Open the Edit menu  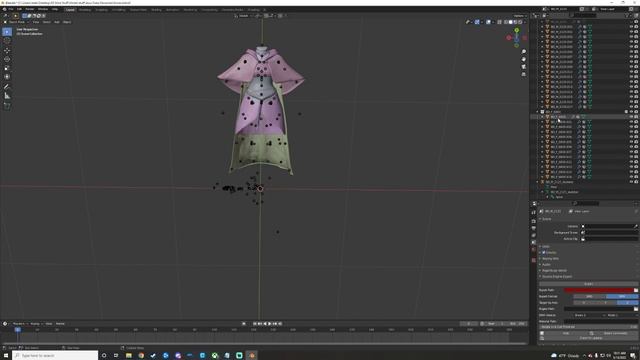point(19,9)
